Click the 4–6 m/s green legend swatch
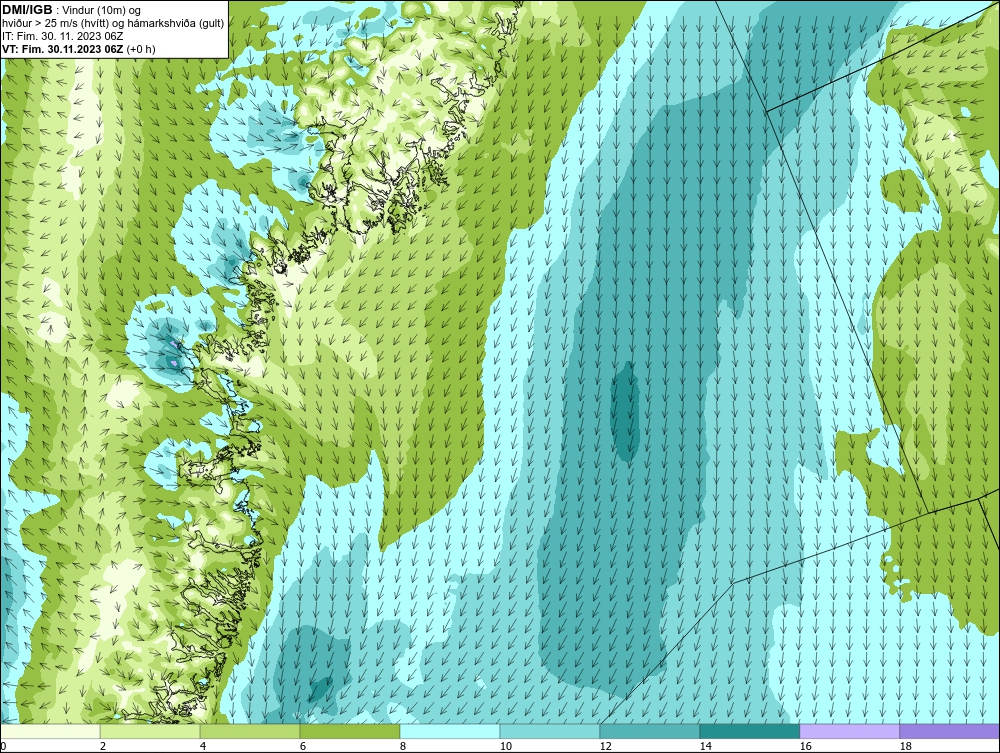Image resolution: width=1000 pixels, height=753 pixels. [250, 731]
